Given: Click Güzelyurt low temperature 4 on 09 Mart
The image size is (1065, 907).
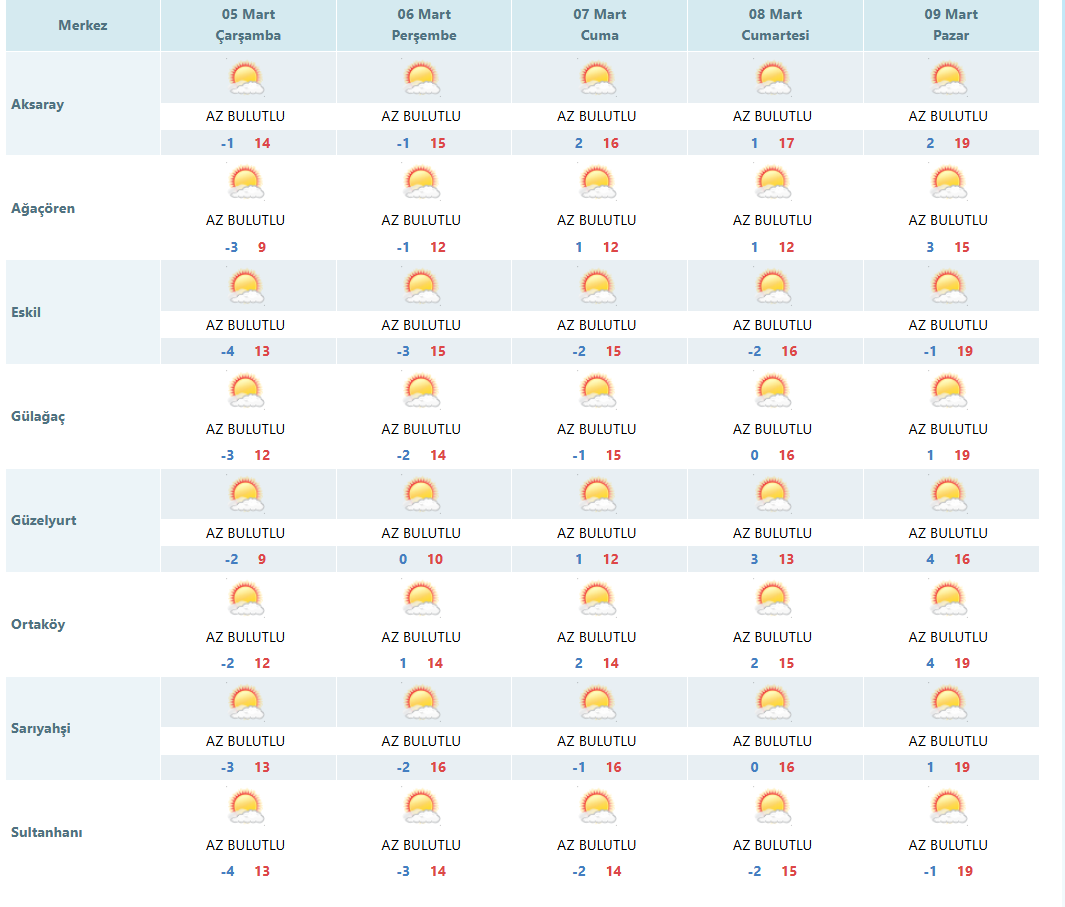Looking at the screenshot, I should [931, 559].
